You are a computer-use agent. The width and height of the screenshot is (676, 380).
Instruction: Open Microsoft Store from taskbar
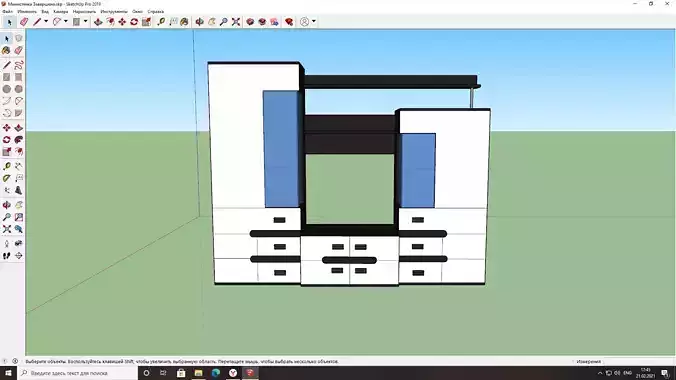(181, 373)
